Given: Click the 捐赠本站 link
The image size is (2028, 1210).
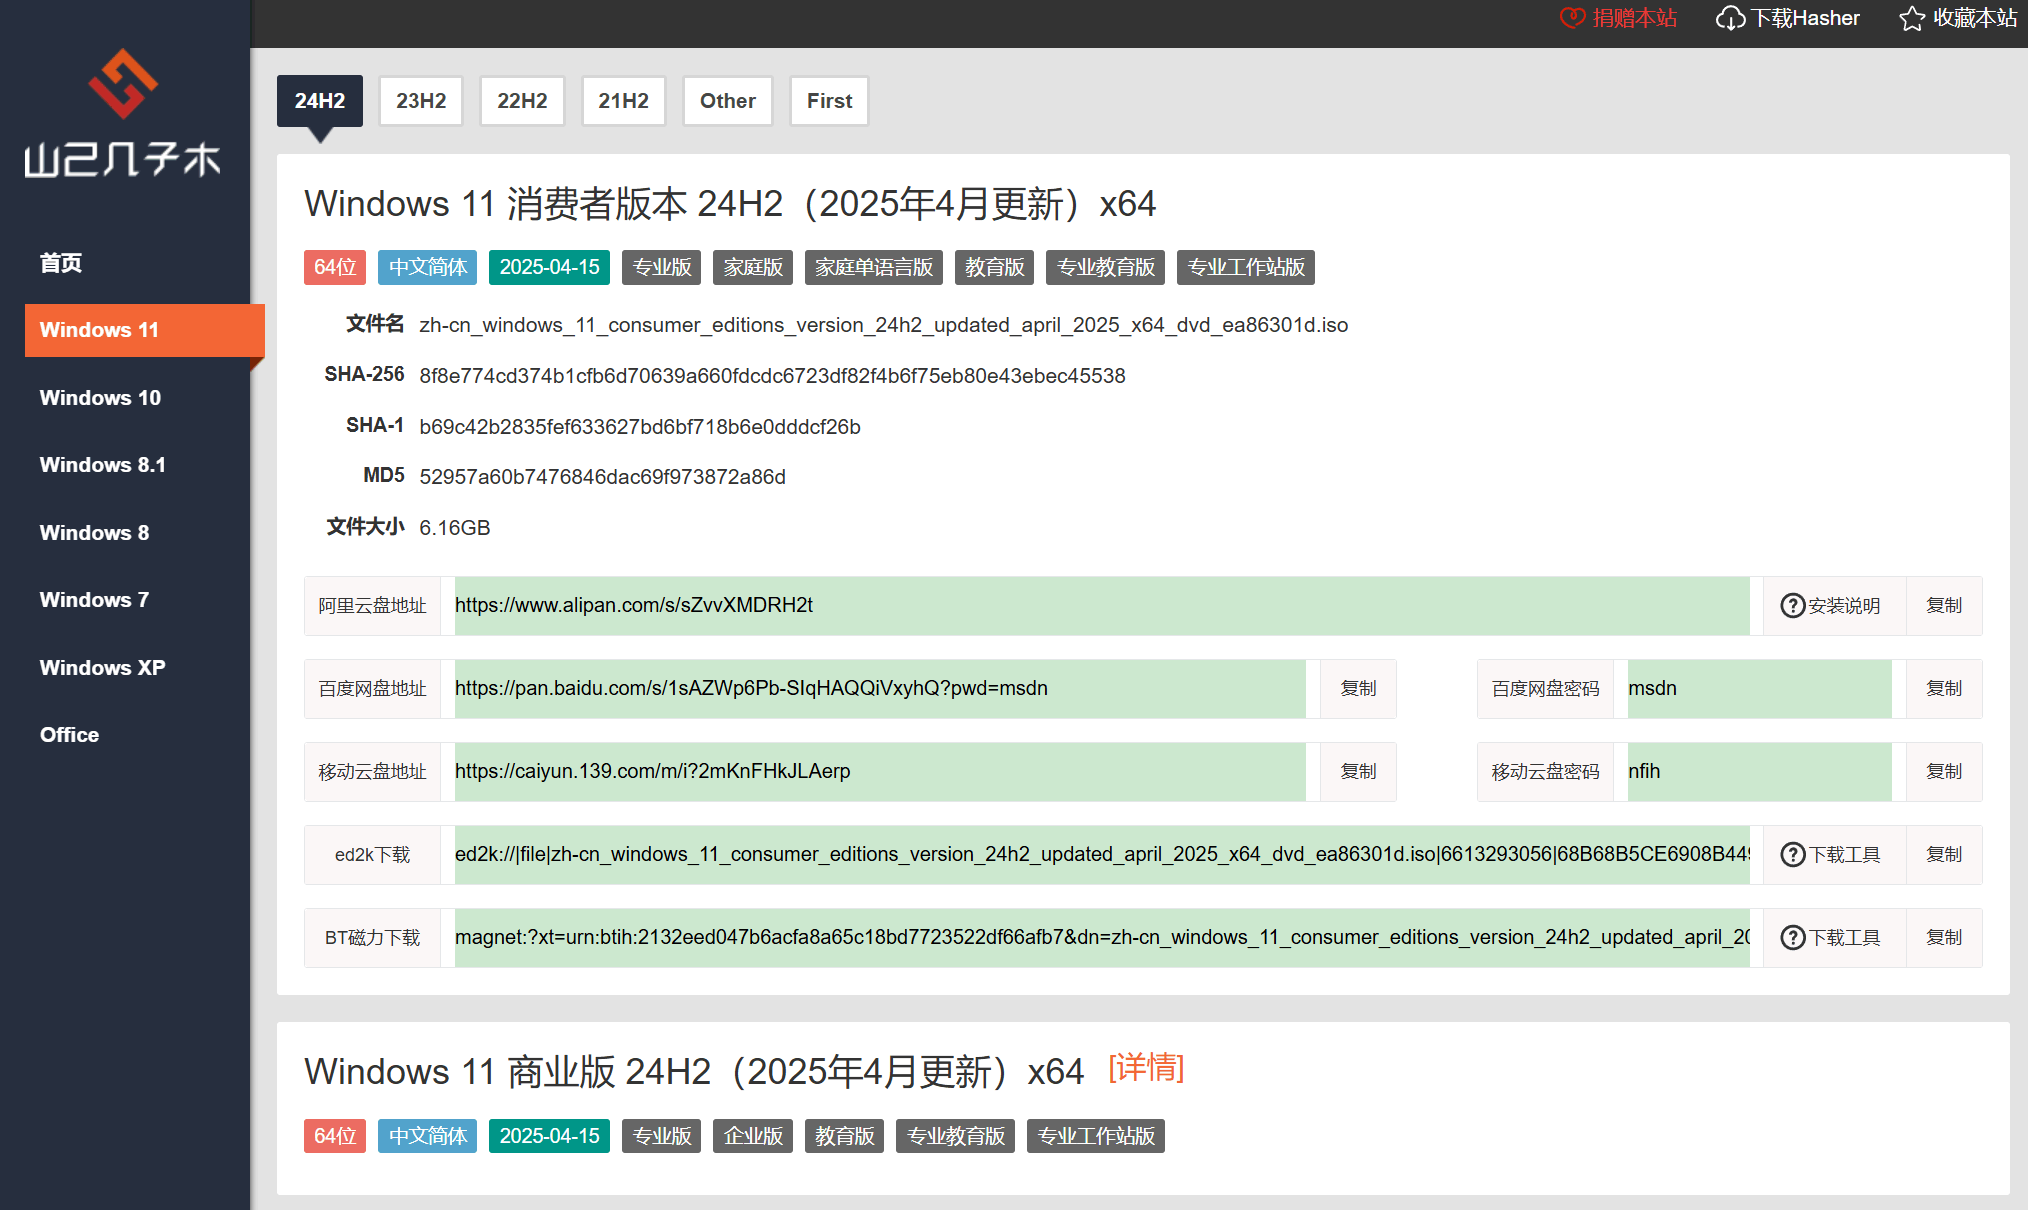Looking at the screenshot, I should [1618, 18].
